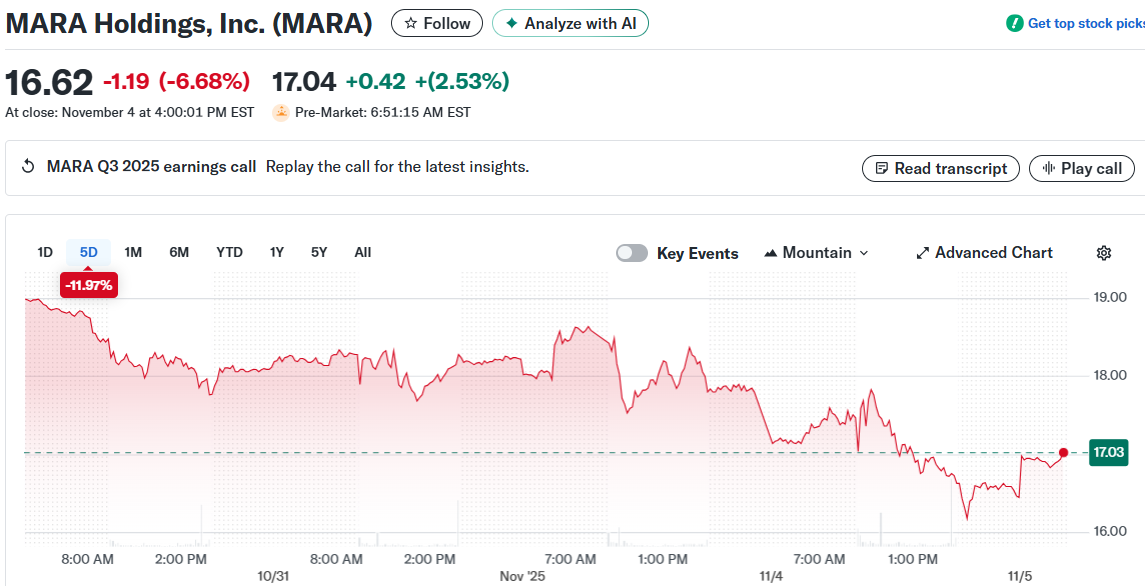Click the chart settings gear icon

(x=1104, y=253)
